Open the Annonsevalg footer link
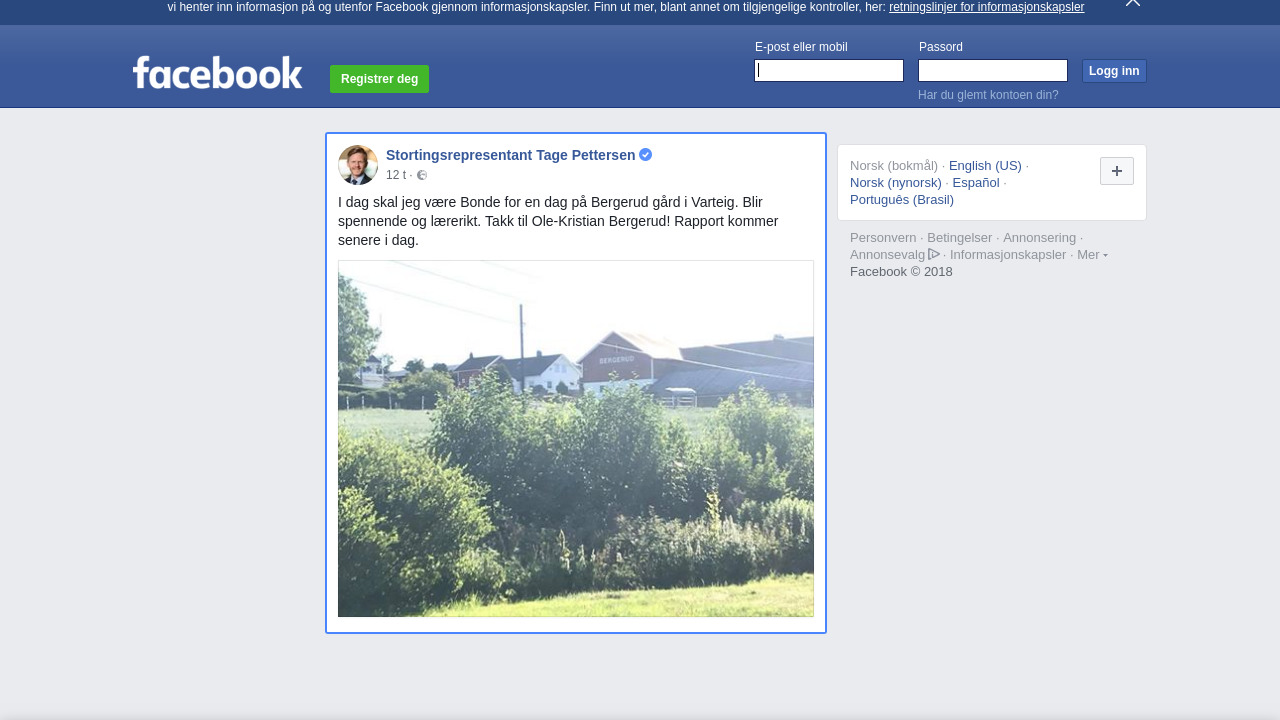Screen dimensions: 1280x720 tap(887, 255)
